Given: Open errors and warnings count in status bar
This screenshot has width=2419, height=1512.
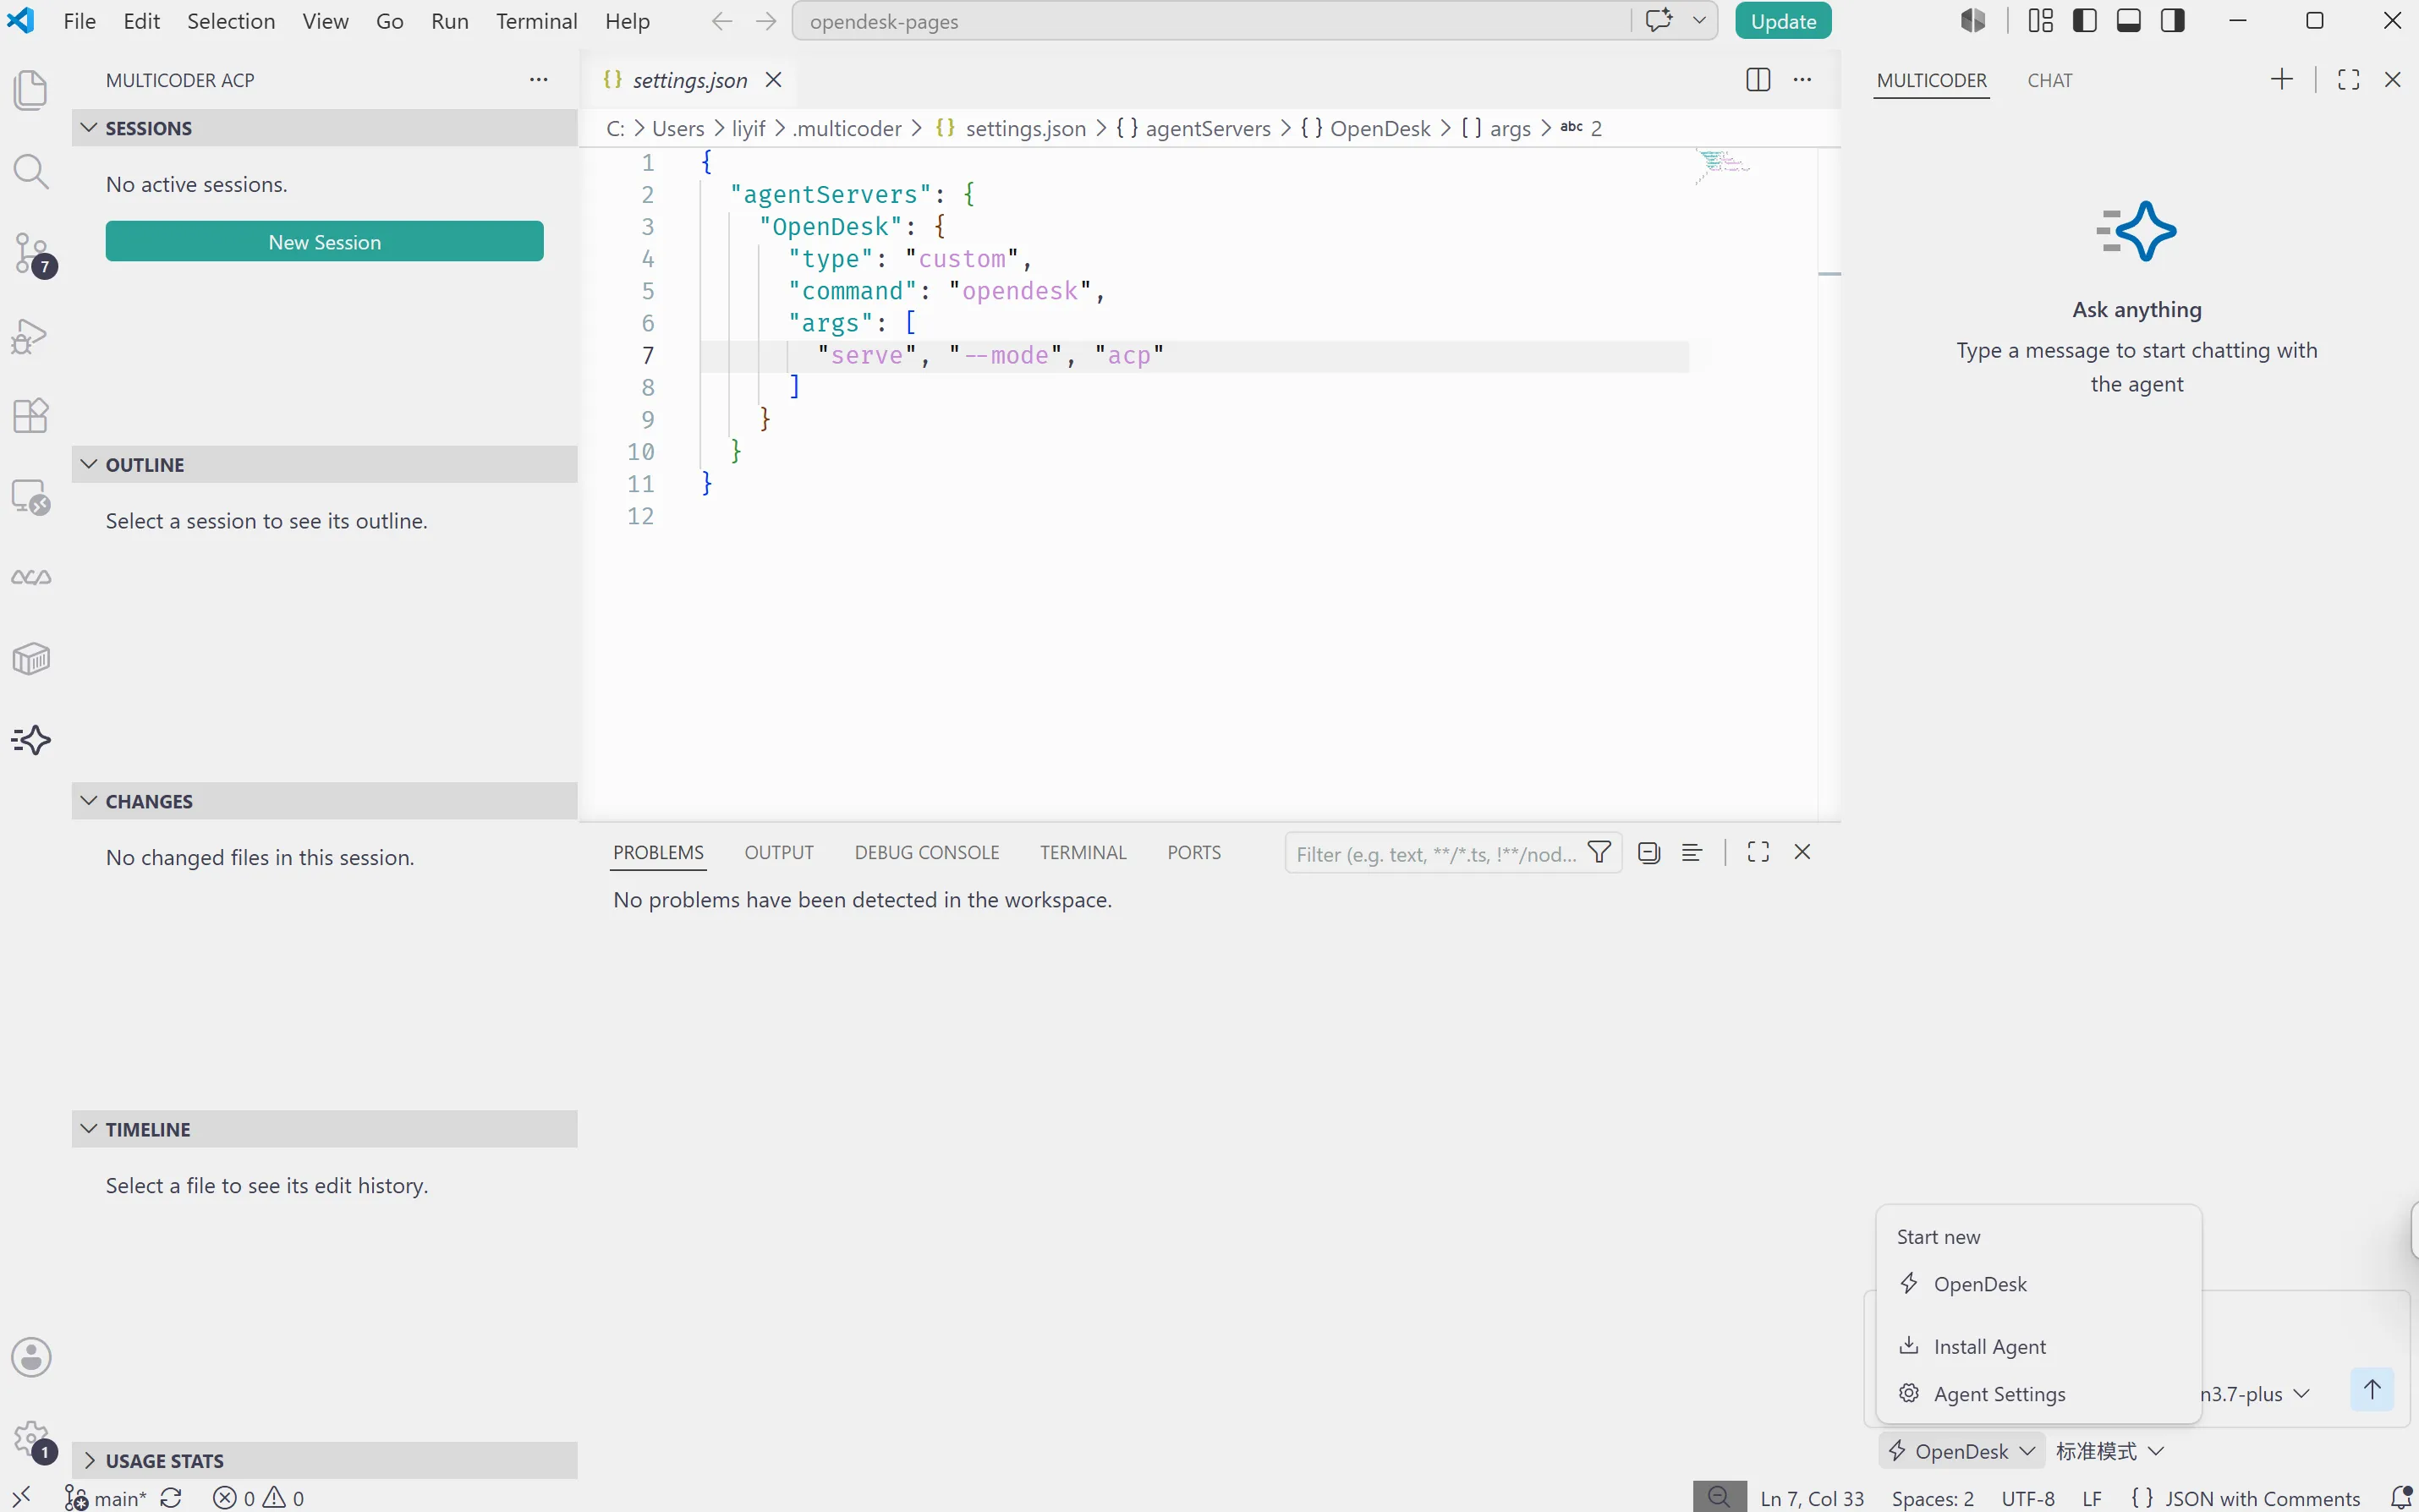Looking at the screenshot, I should pos(258,1498).
